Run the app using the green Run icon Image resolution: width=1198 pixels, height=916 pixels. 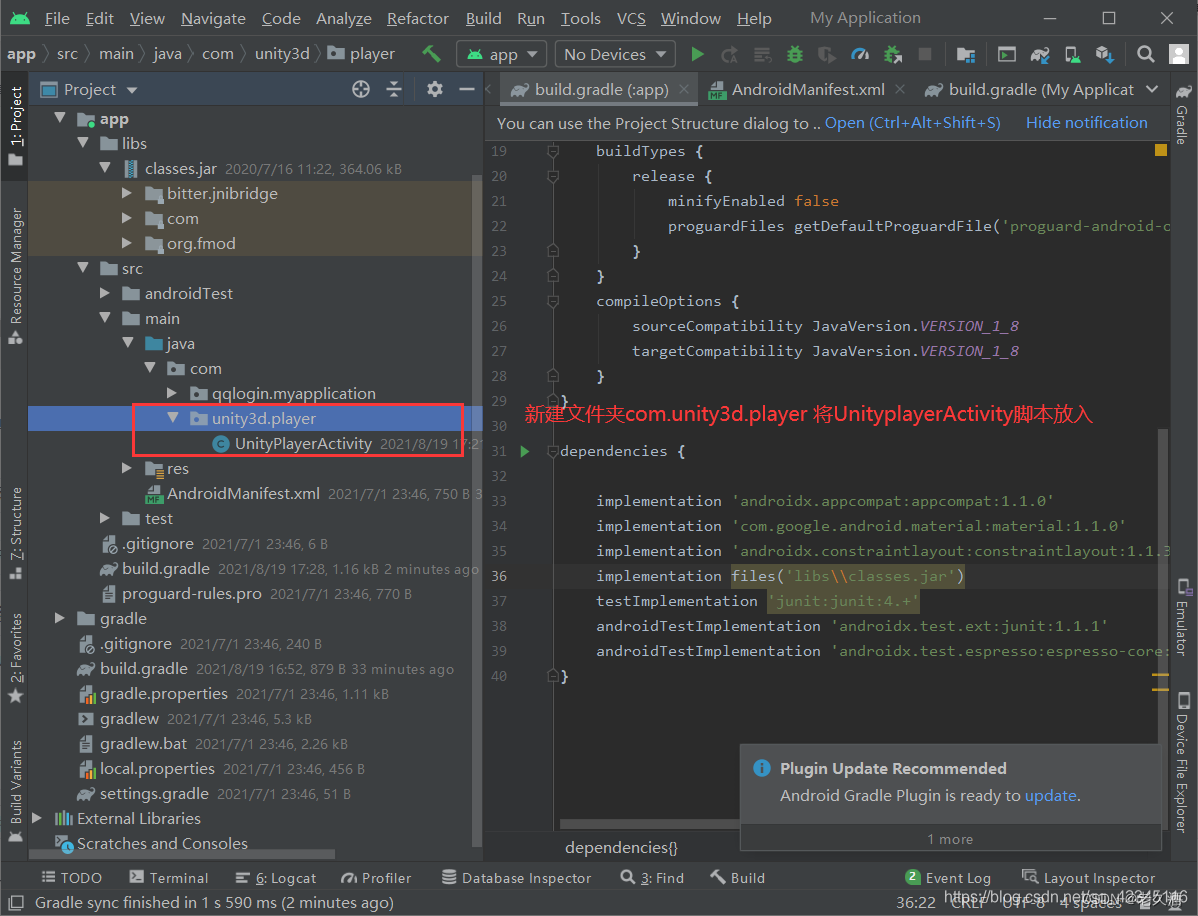tap(697, 54)
